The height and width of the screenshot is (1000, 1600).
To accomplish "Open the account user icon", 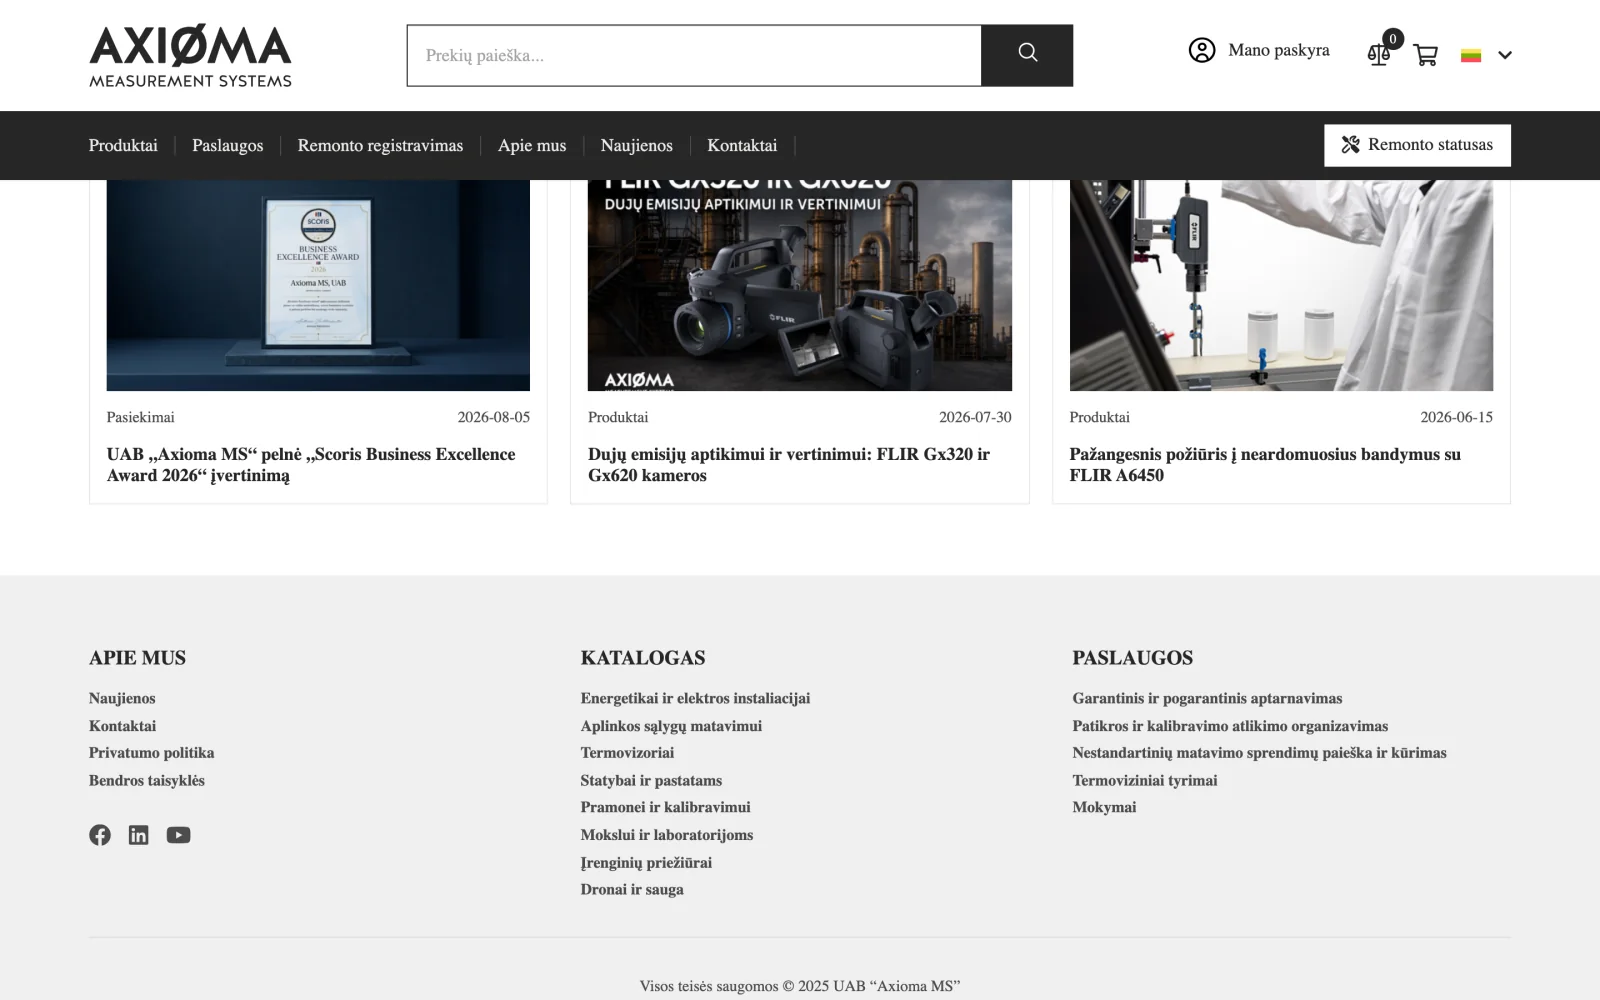I will (1201, 50).
